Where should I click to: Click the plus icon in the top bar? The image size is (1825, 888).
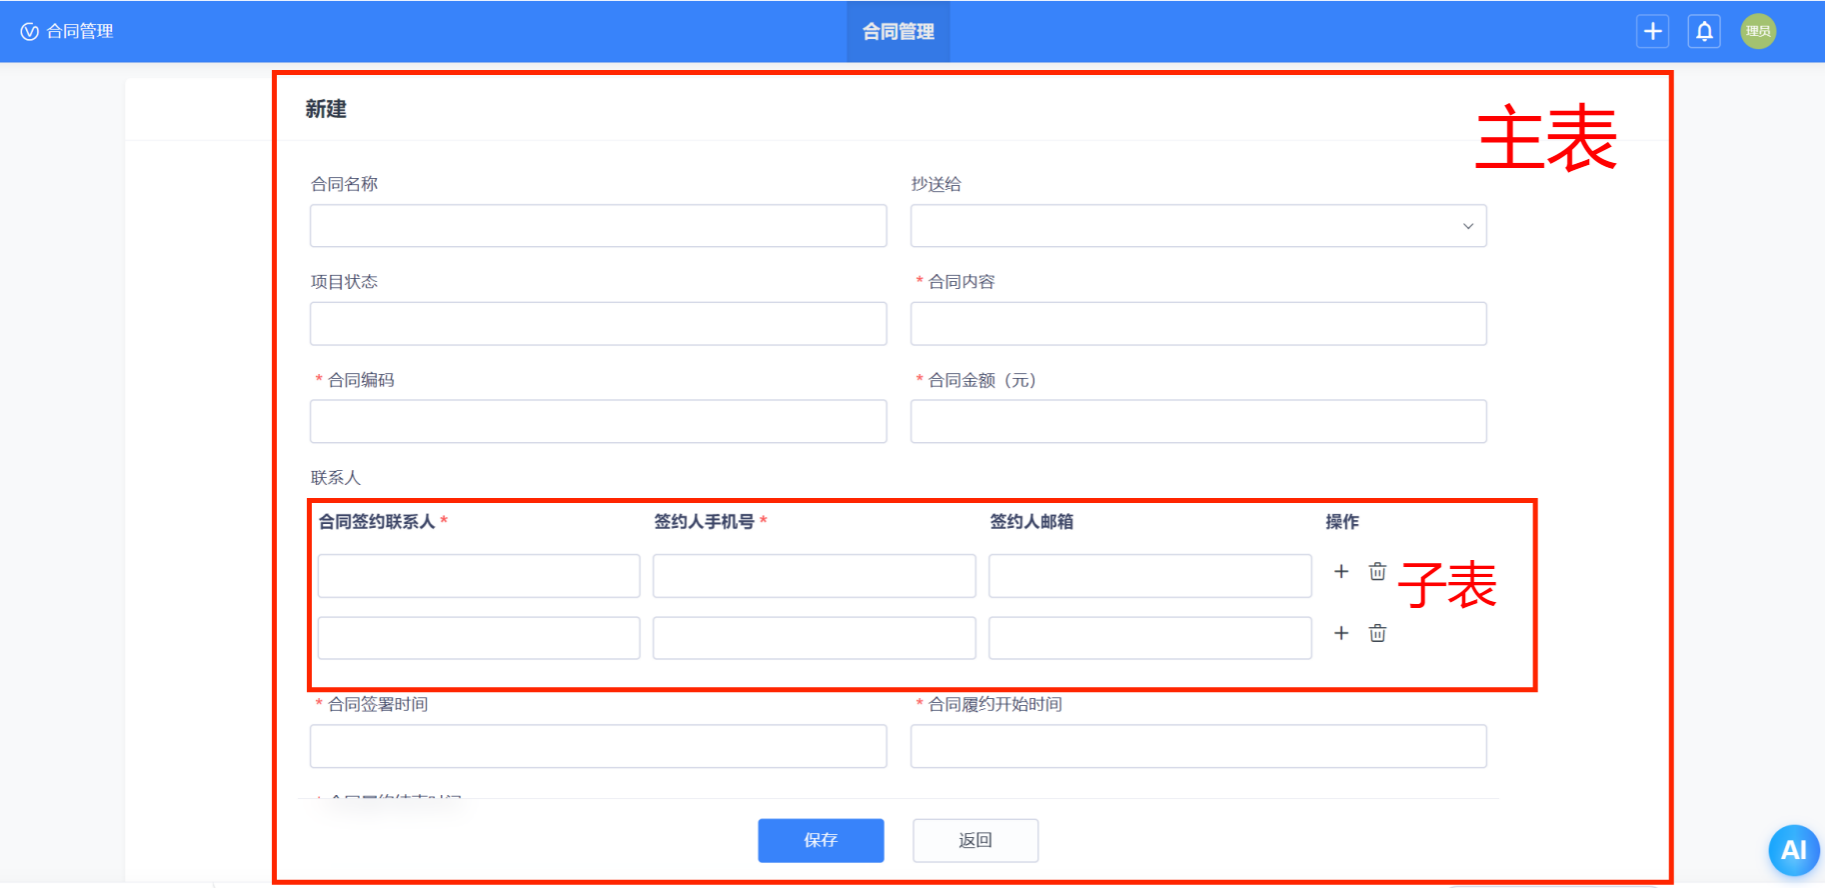(1652, 31)
